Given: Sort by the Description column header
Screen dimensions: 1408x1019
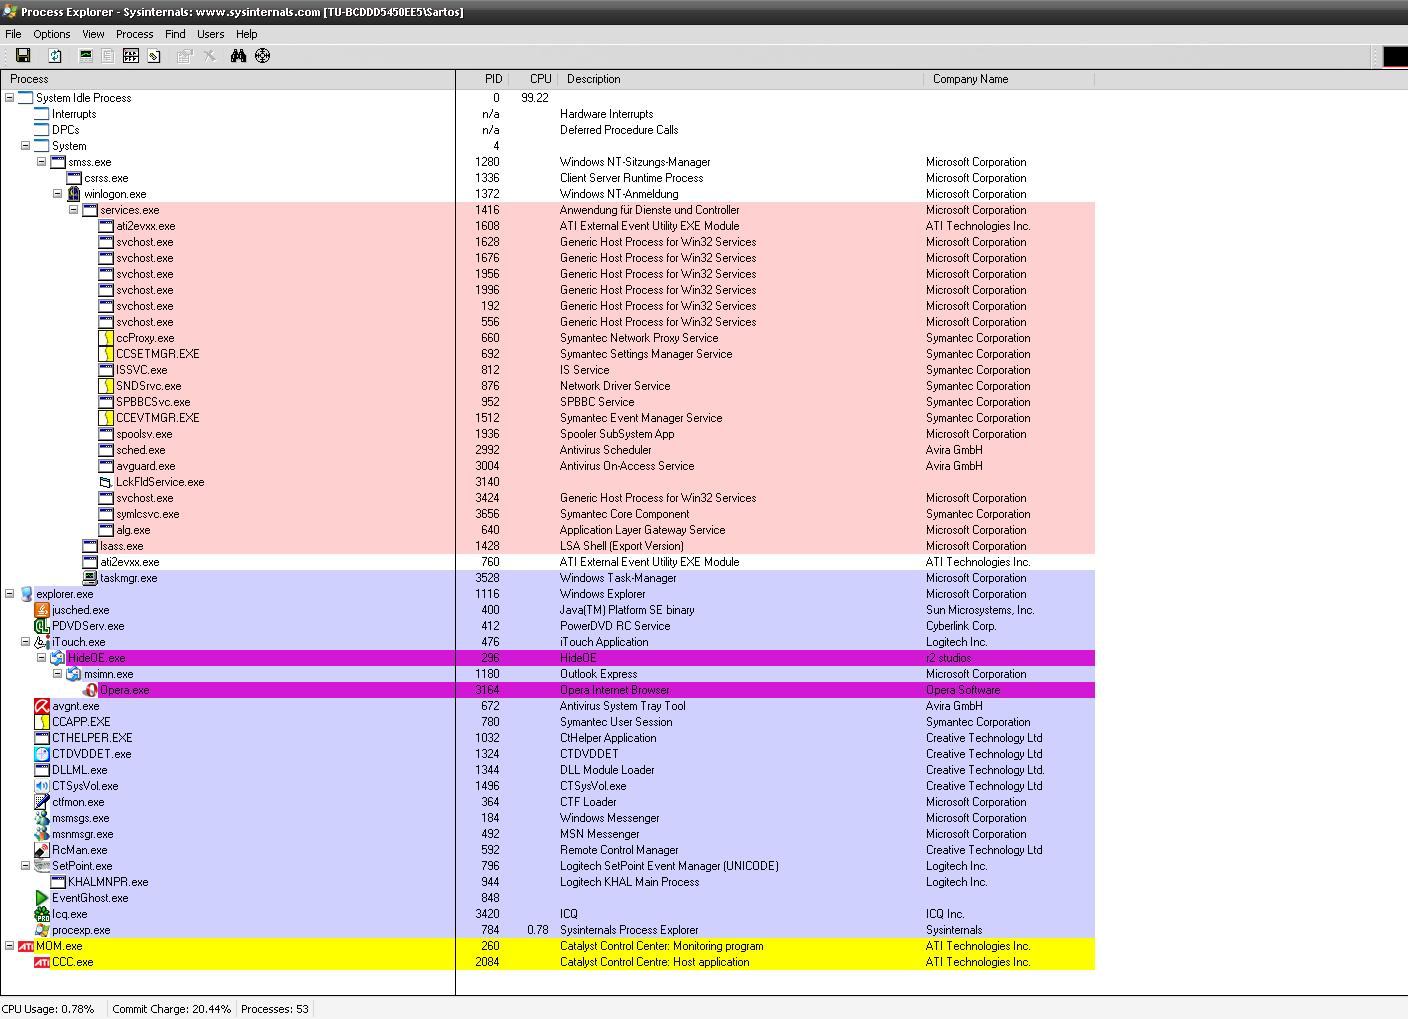Looking at the screenshot, I should click(741, 79).
